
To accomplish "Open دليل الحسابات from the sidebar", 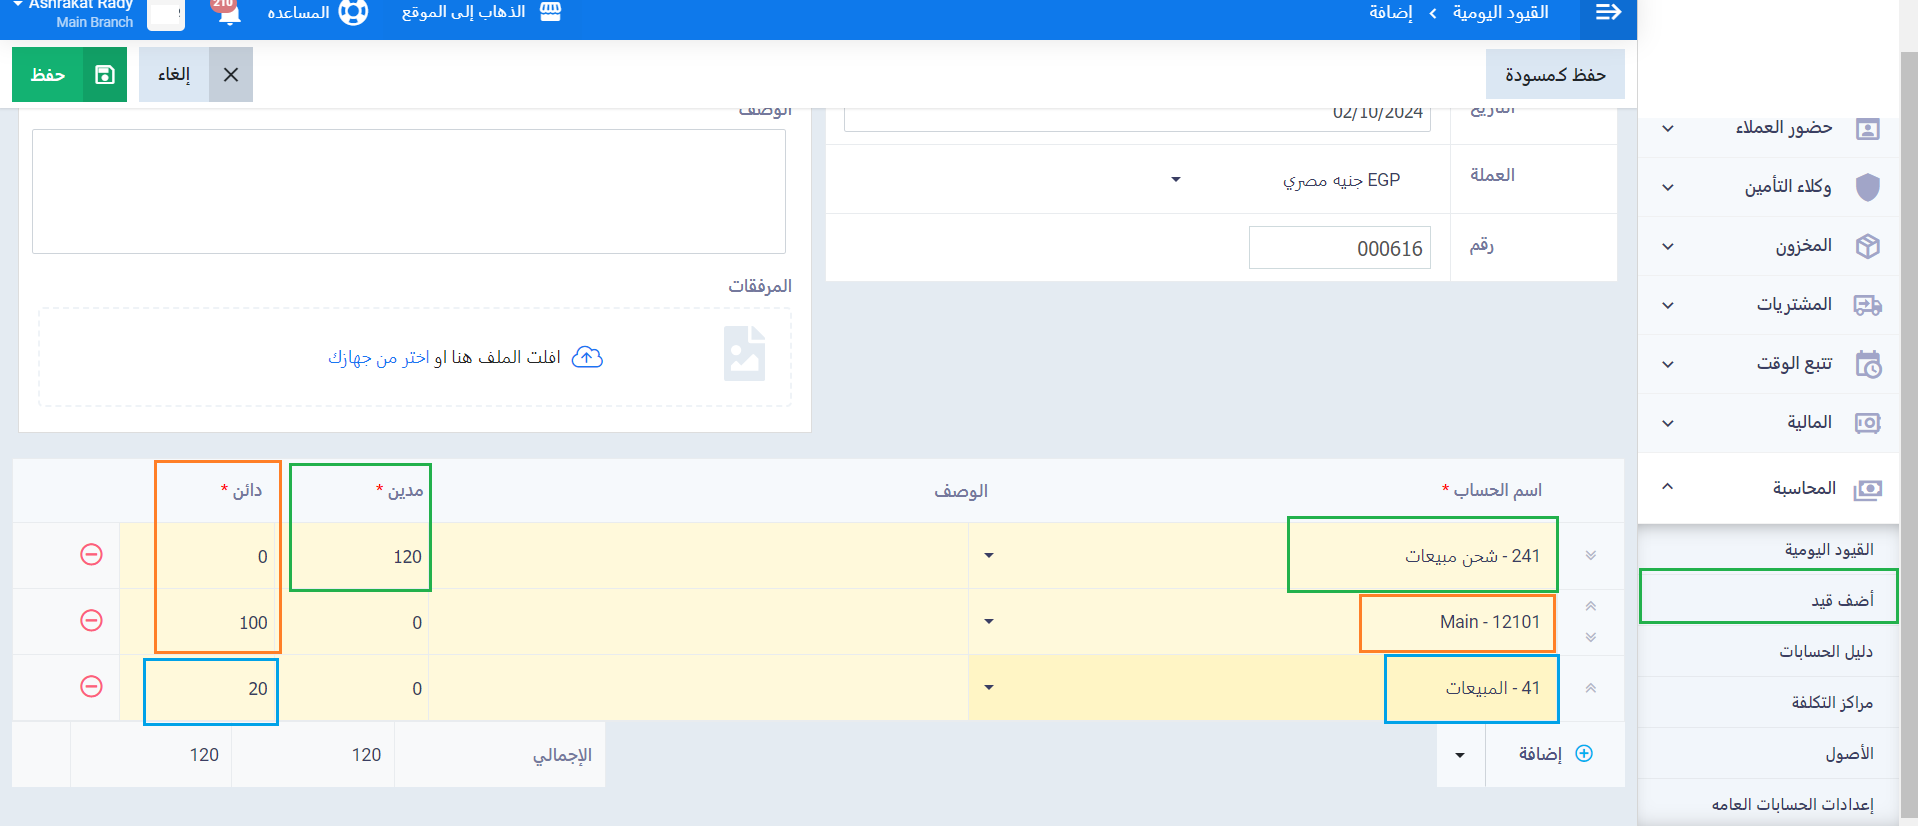I will click(1825, 652).
